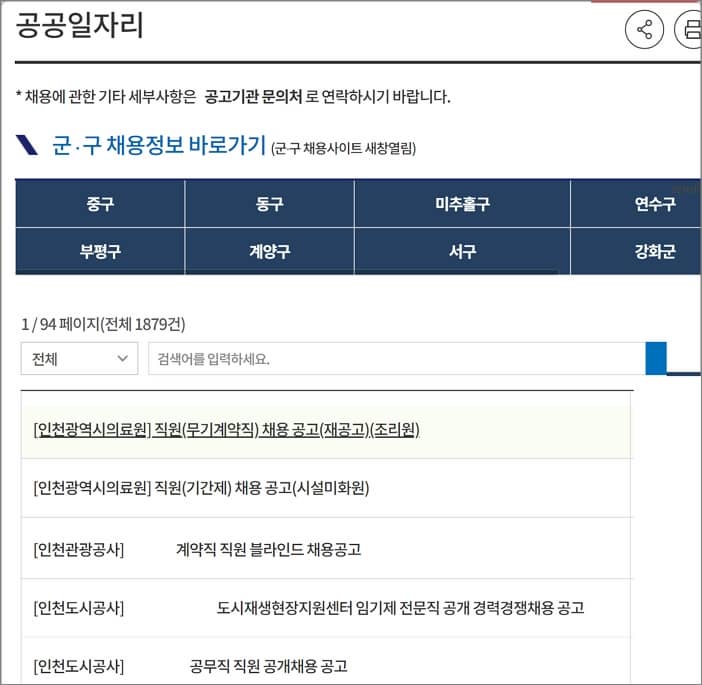The width and height of the screenshot is (702, 685).
Task: Click the 1 / 94 페이지 count text
Action: coord(103,324)
